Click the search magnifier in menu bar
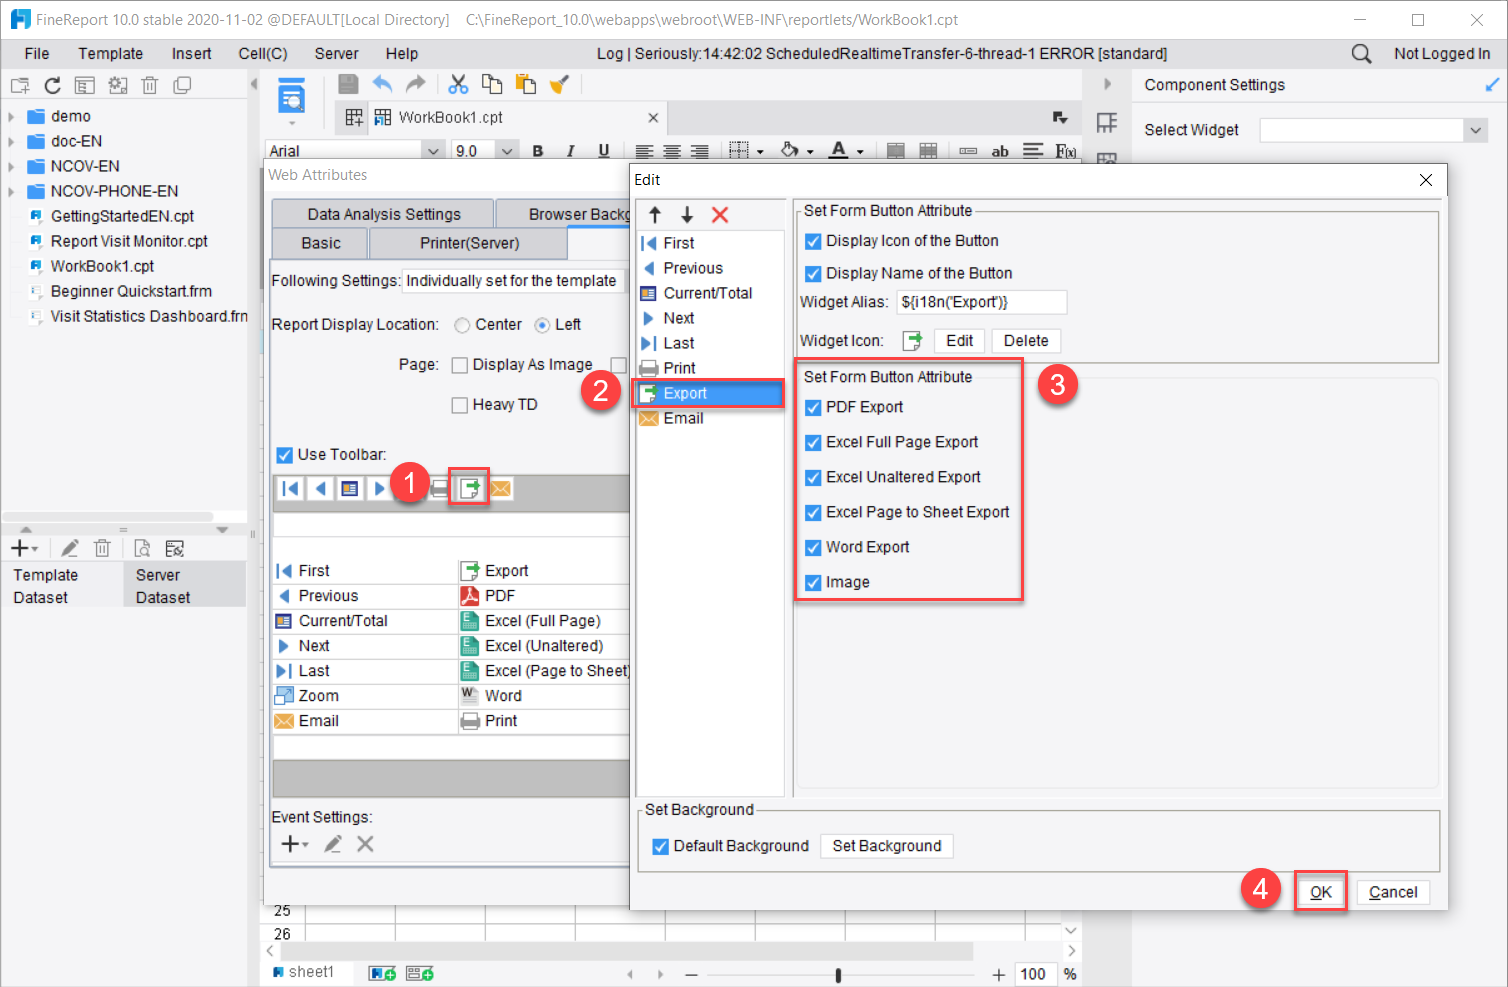The width and height of the screenshot is (1508, 987). (1361, 54)
